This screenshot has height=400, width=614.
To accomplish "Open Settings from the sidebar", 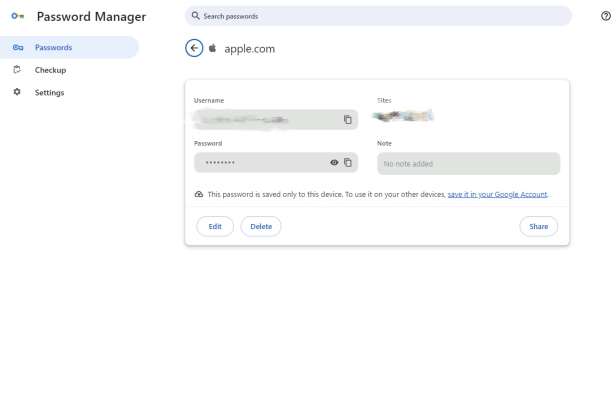I will pyautogui.click(x=50, y=93).
